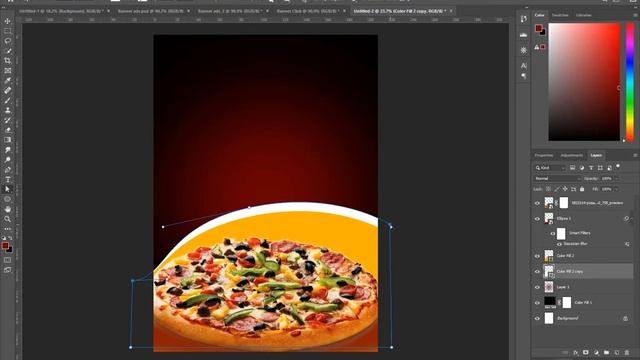Select the Ellipse shape tool
This screenshot has width=640, height=360.
pos(7,199)
